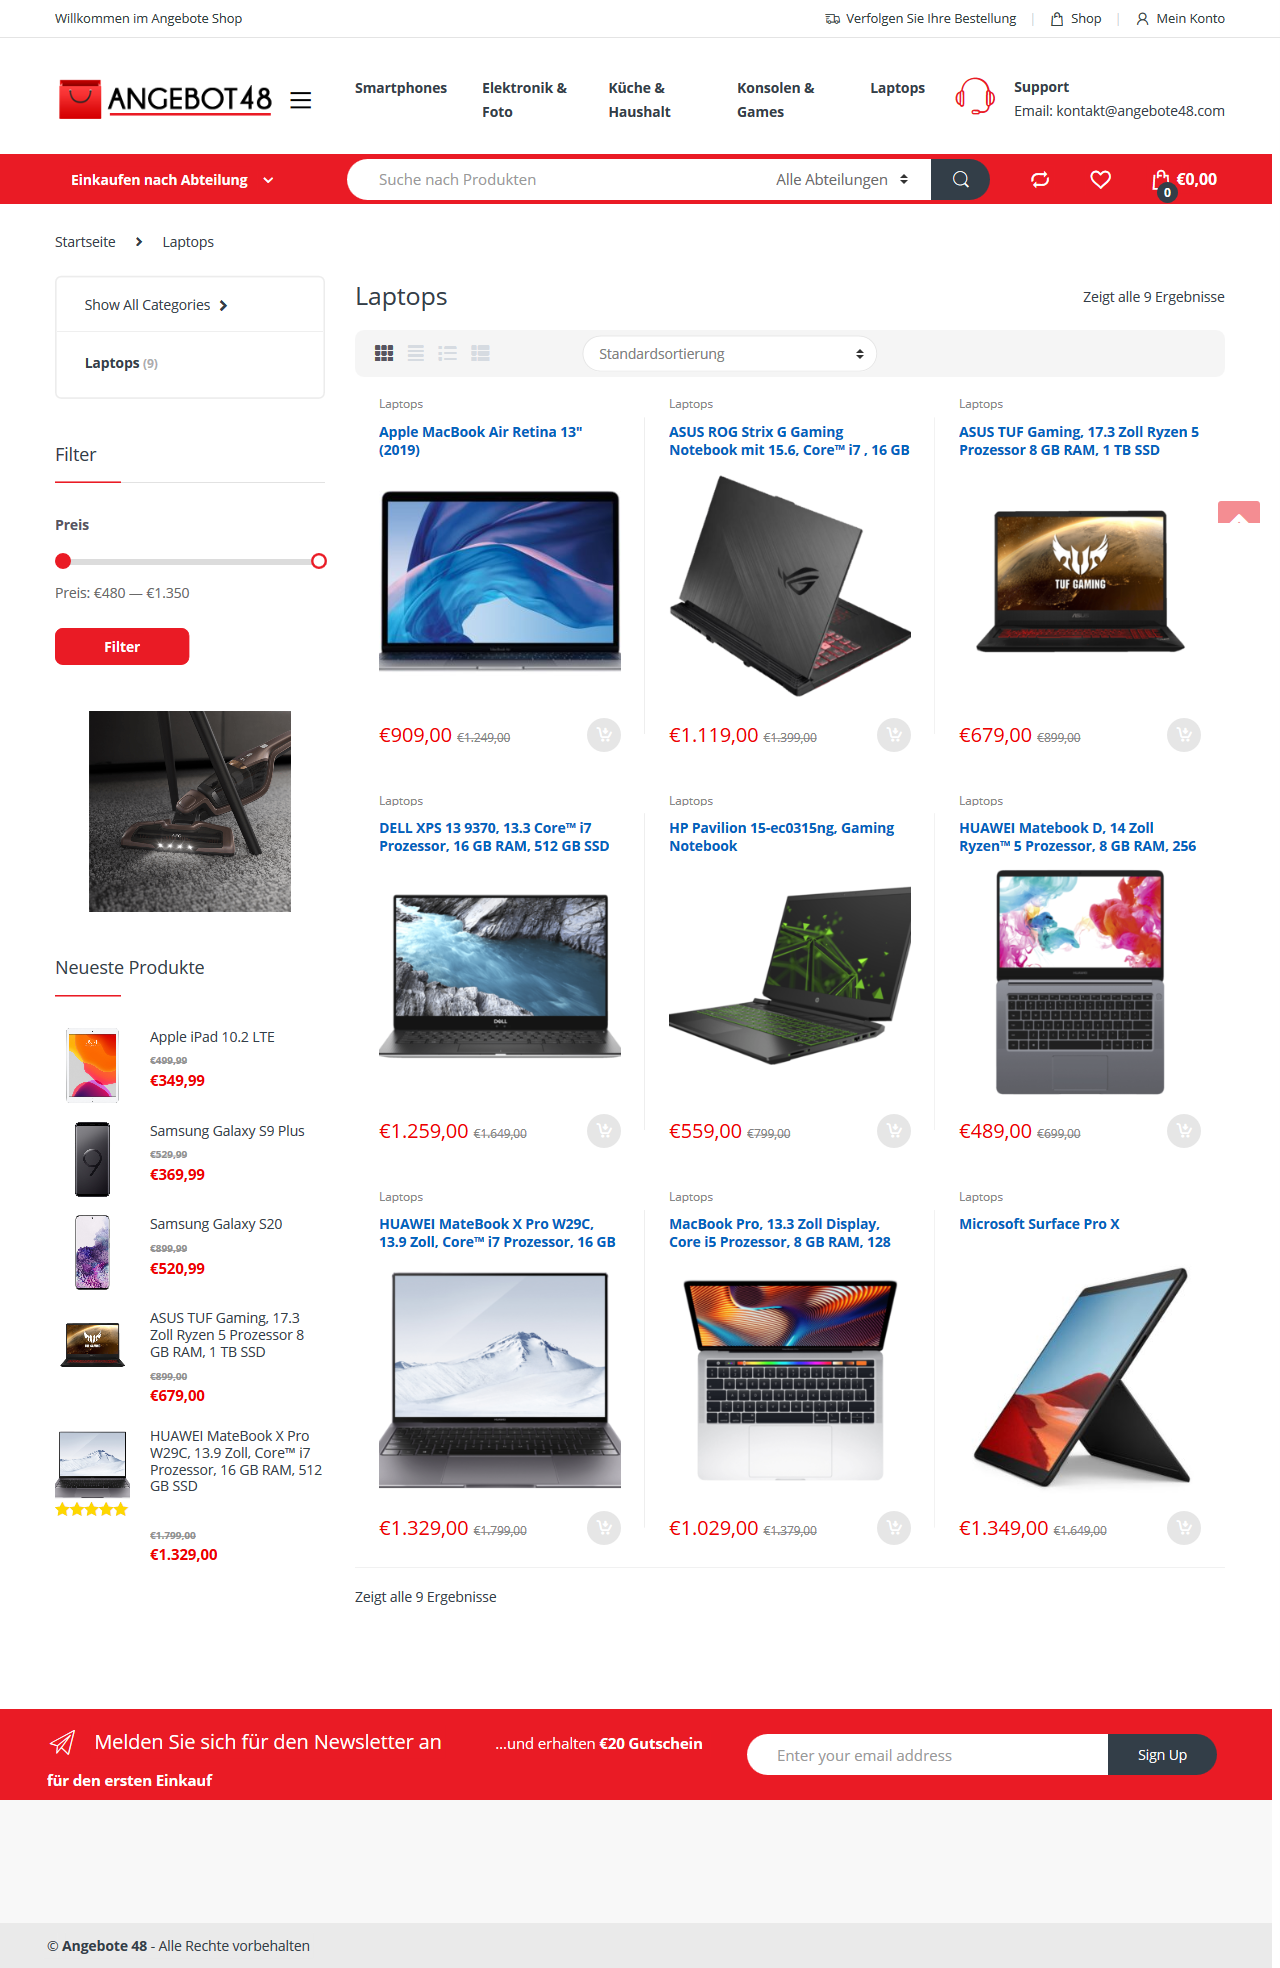The image size is (1280, 1968).
Task: Click the right price slider handle
Action: 319,561
